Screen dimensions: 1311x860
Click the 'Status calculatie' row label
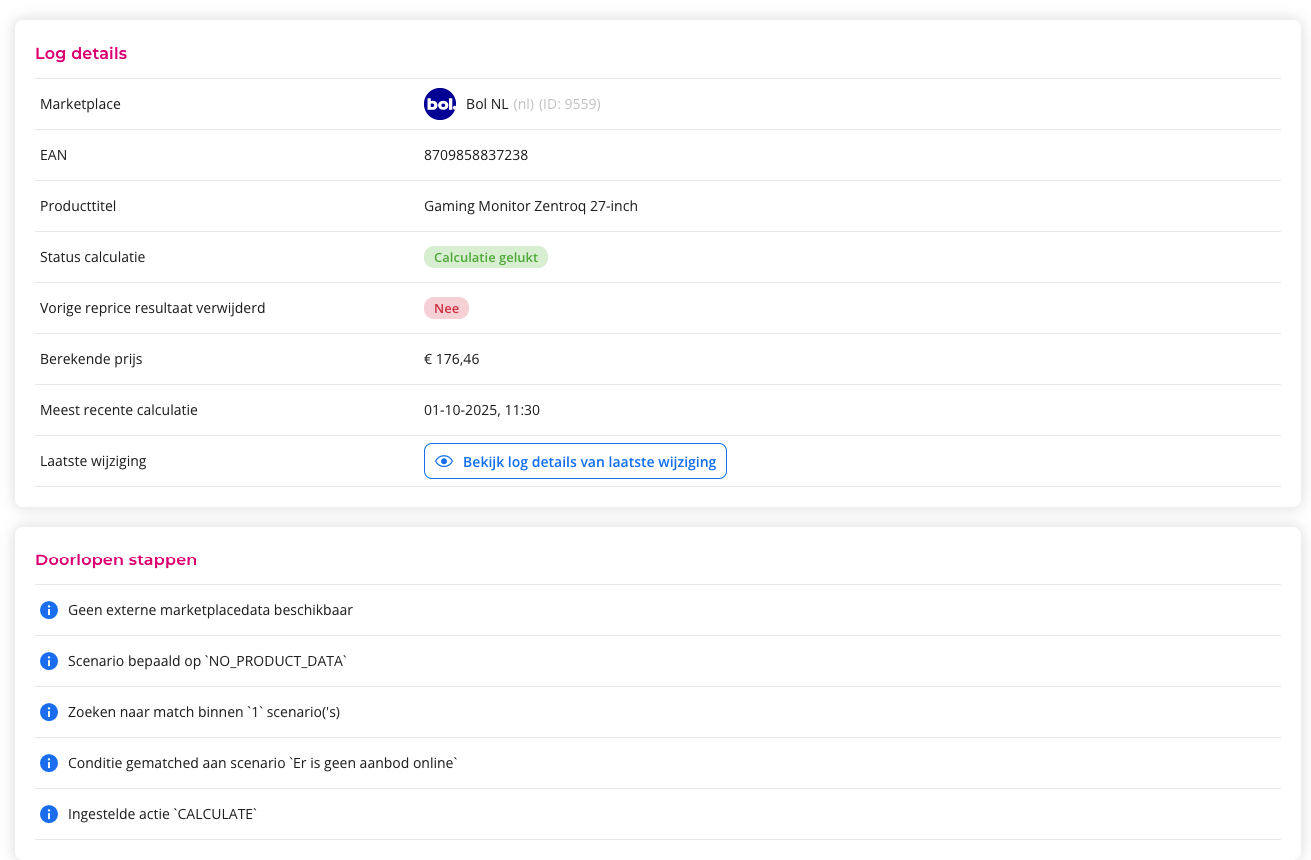coord(93,257)
